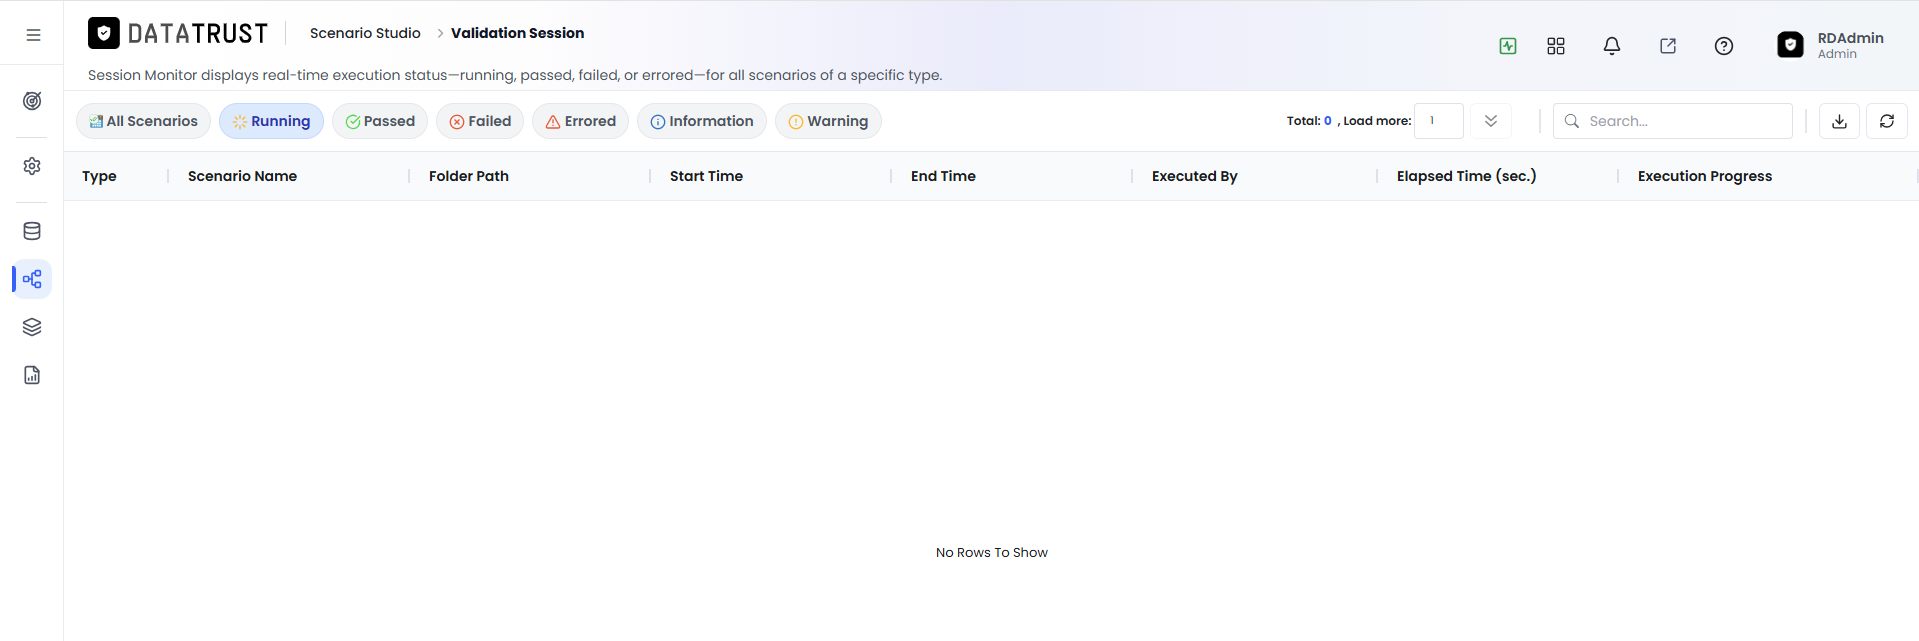Click the RDAdmin user avatar
This screenshot has height=641, width=1919.
(x=1790, y=45)
